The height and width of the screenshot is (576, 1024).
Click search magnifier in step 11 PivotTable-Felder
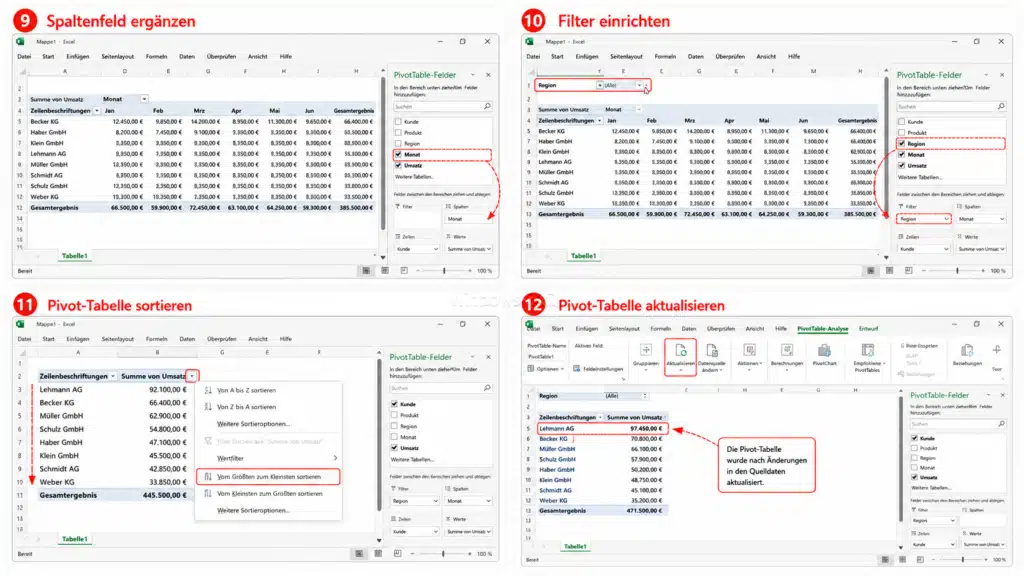tap(487, 388)
